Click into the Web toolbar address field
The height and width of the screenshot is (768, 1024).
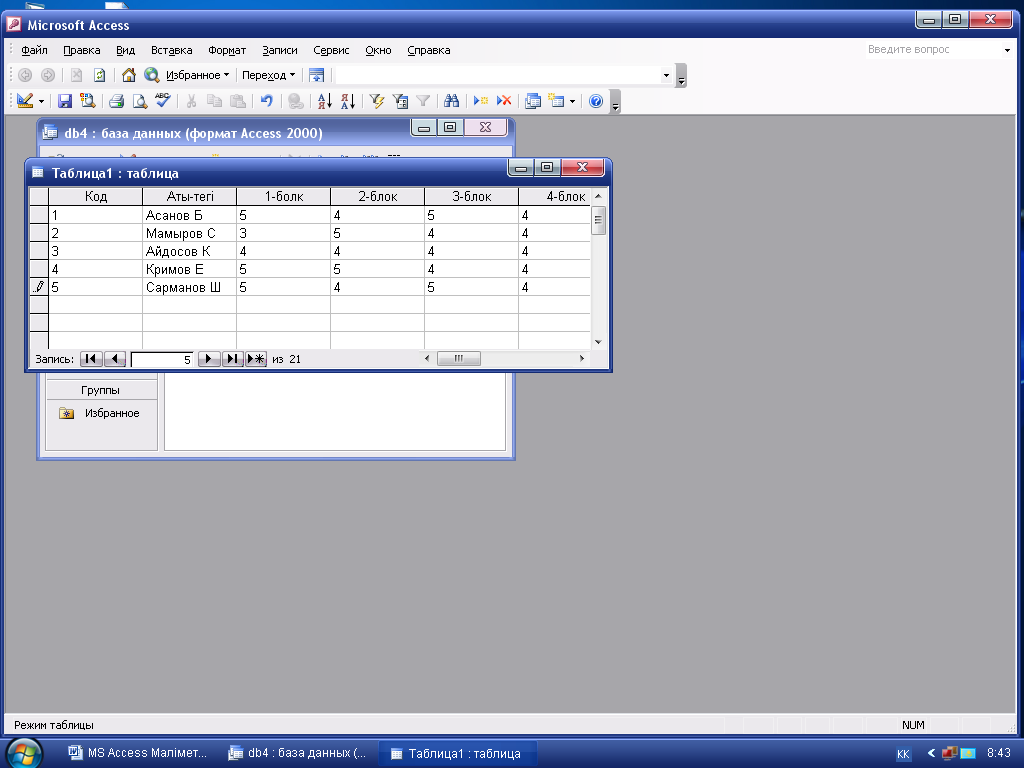pos(498,75)
